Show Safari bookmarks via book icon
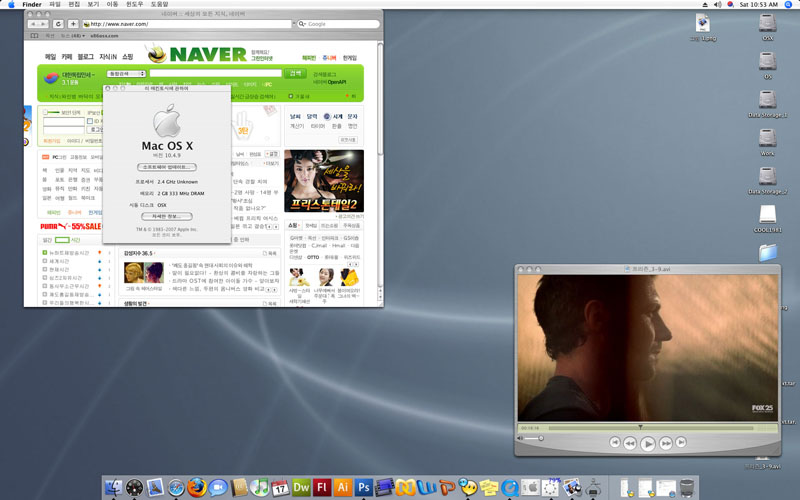The height and width of the screenshot is (500, 800). click(34, 36)
